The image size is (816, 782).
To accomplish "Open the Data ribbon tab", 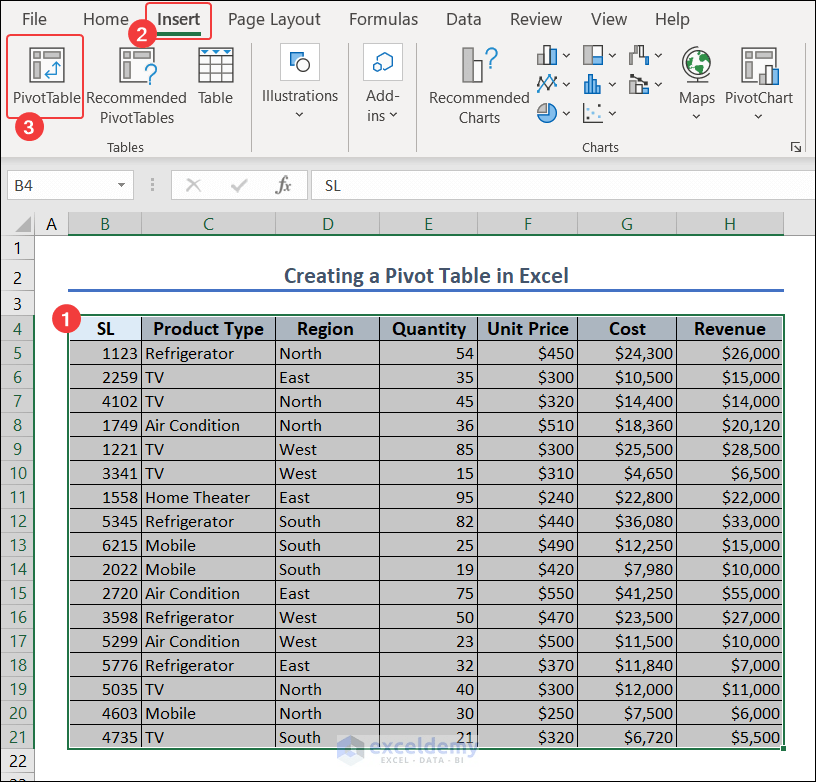I will tap(463, 19).
